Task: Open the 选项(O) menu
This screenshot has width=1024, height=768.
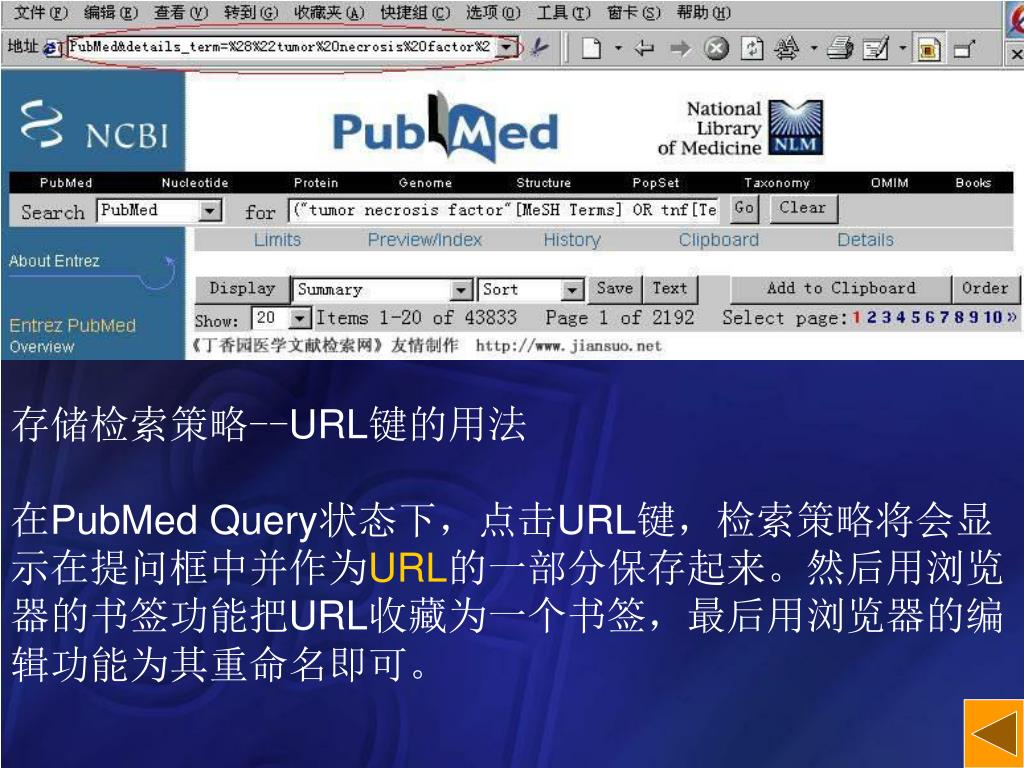Action: [x=493, y=12]
